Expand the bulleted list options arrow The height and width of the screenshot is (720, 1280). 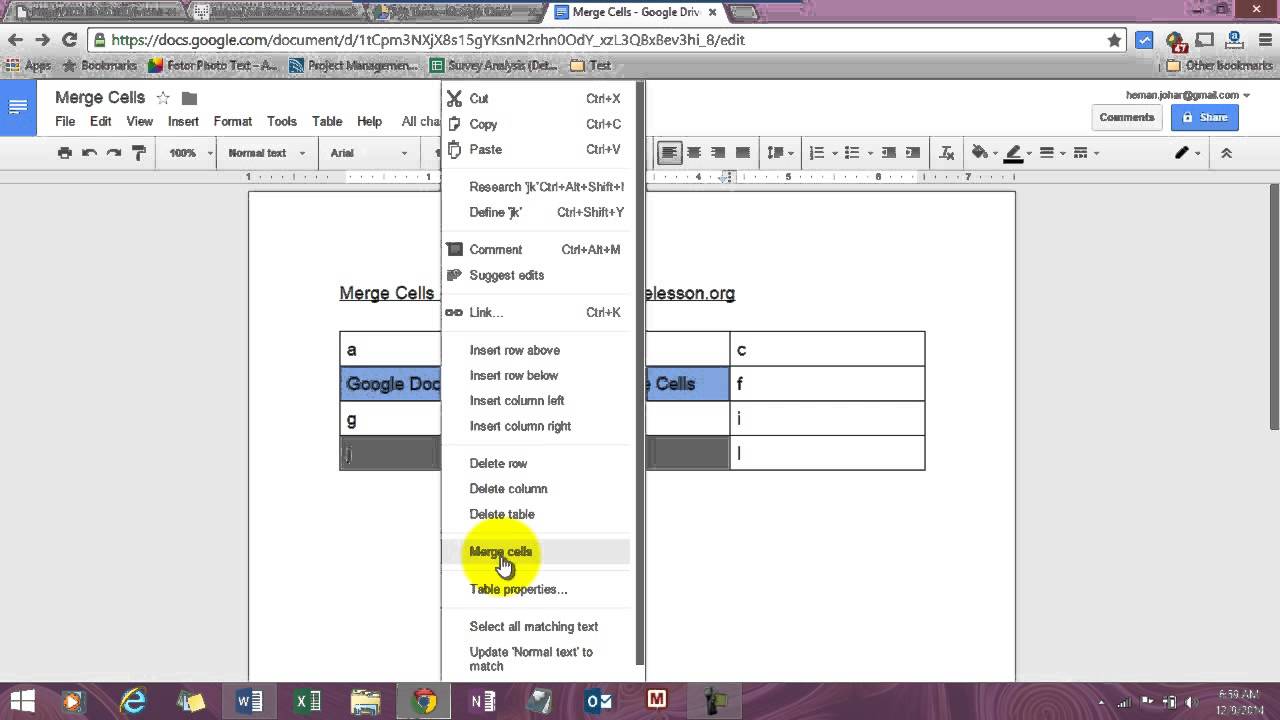pyautogui.click(x=871, y=153)
